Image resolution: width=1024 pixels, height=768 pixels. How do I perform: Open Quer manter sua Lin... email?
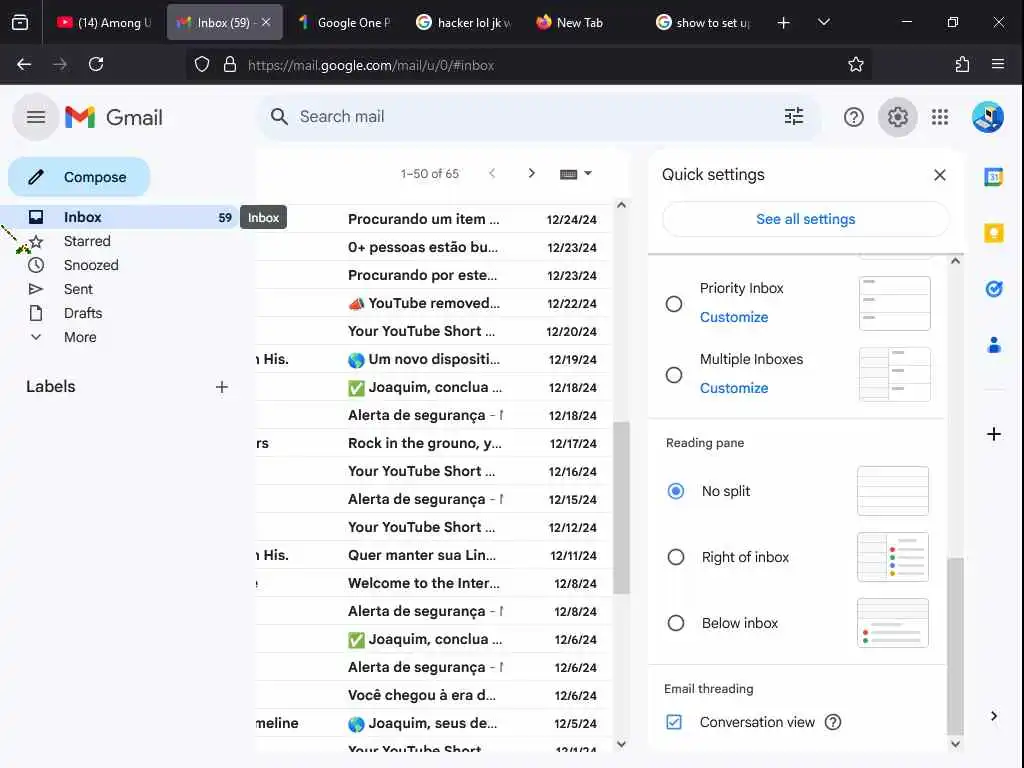pos(432,555)
